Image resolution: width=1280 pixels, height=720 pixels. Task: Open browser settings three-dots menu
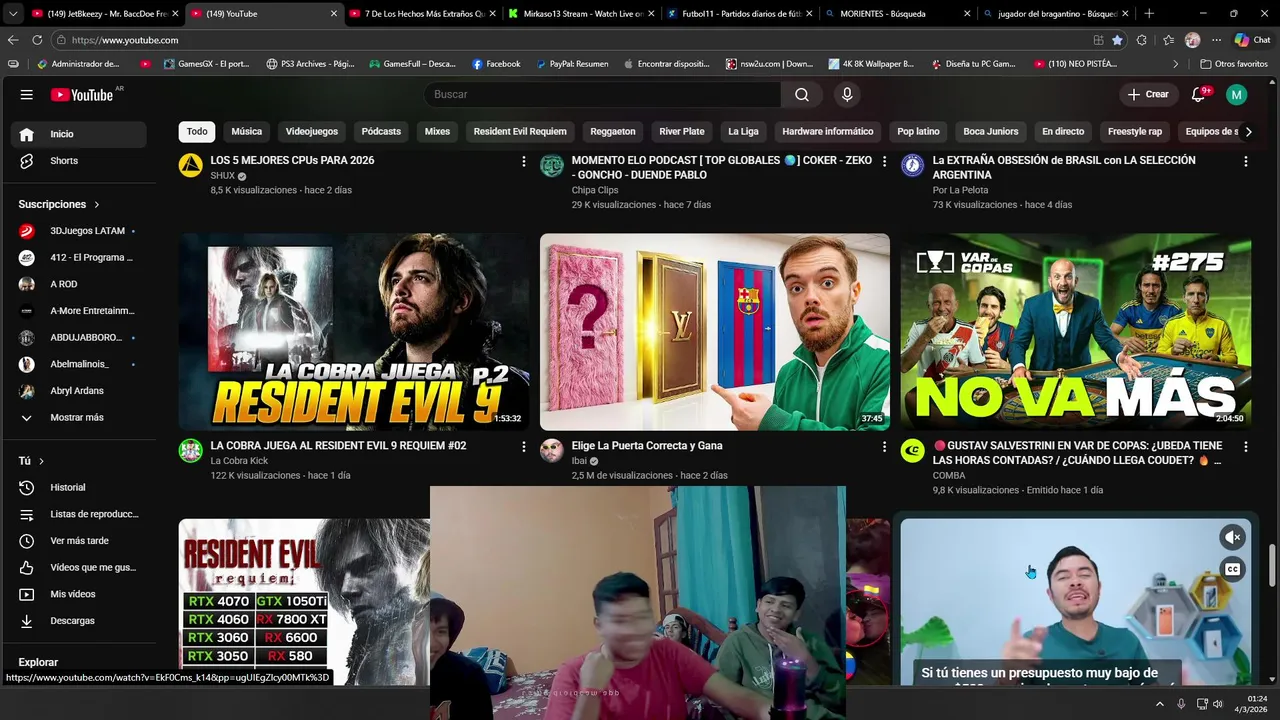(x=1216, y=40)
